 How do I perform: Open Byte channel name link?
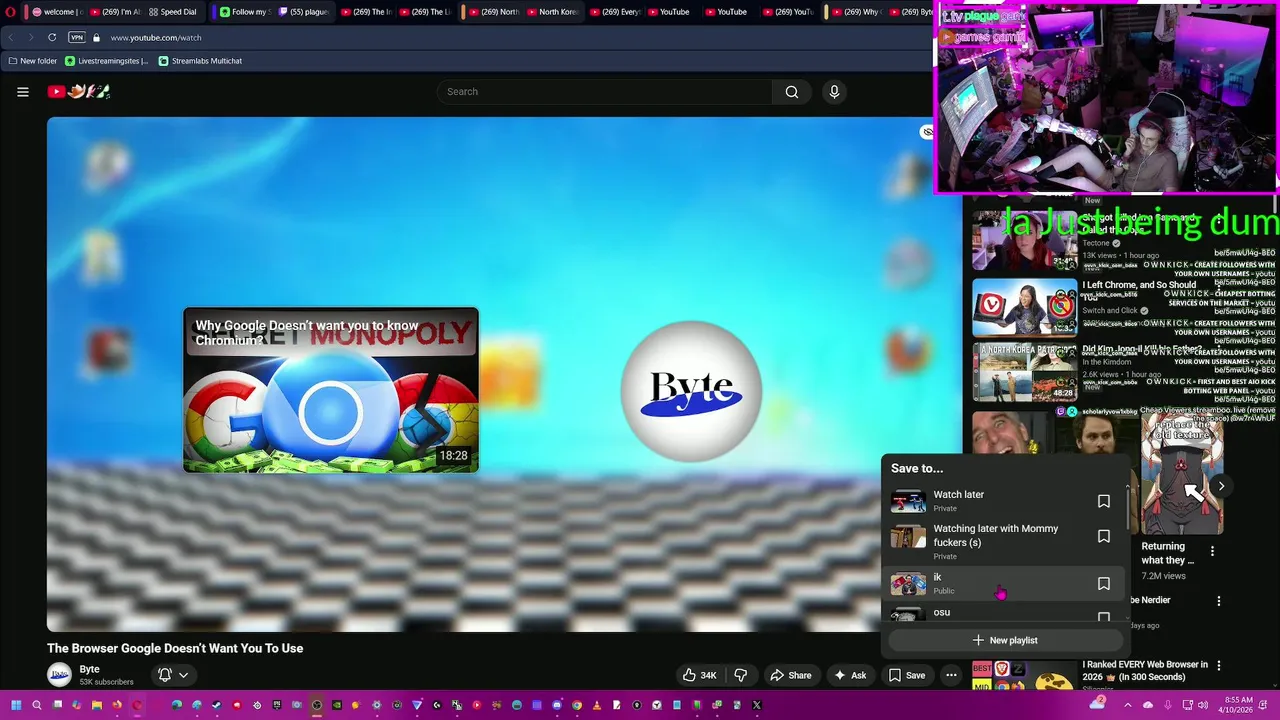pyautogui.click(x=90, y=669)
